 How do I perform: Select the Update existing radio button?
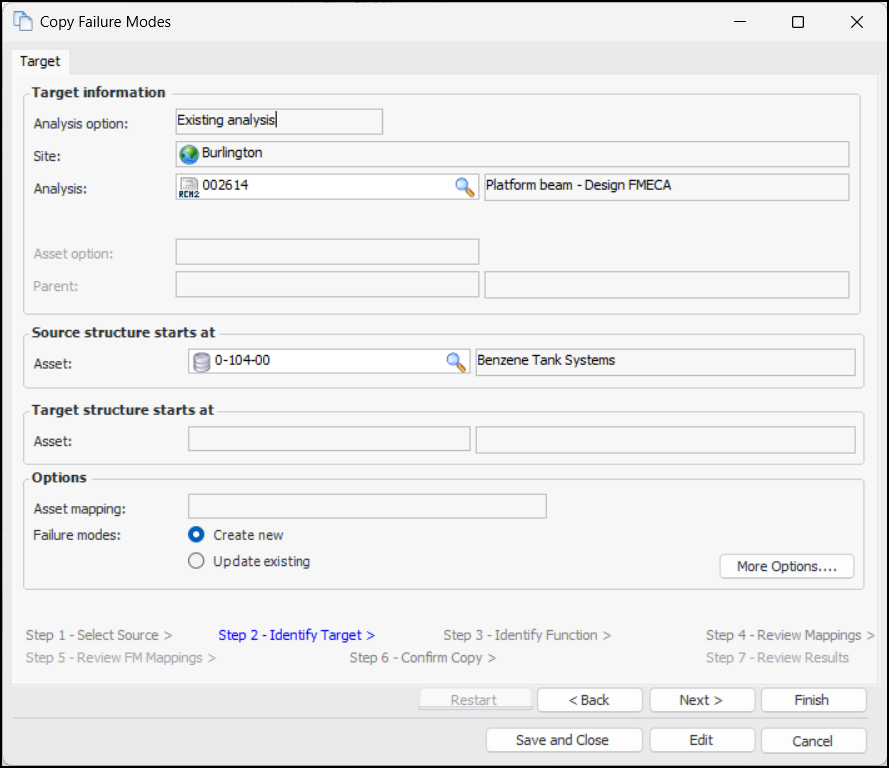pos(197,561)
